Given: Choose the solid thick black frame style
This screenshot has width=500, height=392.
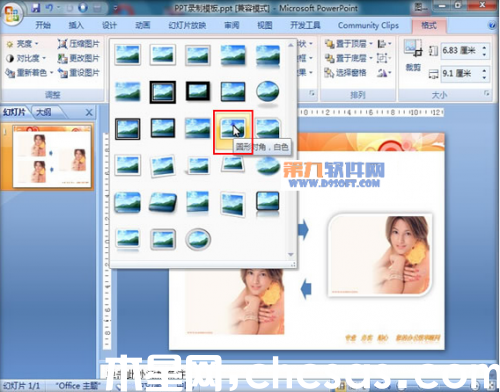Looking at the screenshot, I should (198, 91).
